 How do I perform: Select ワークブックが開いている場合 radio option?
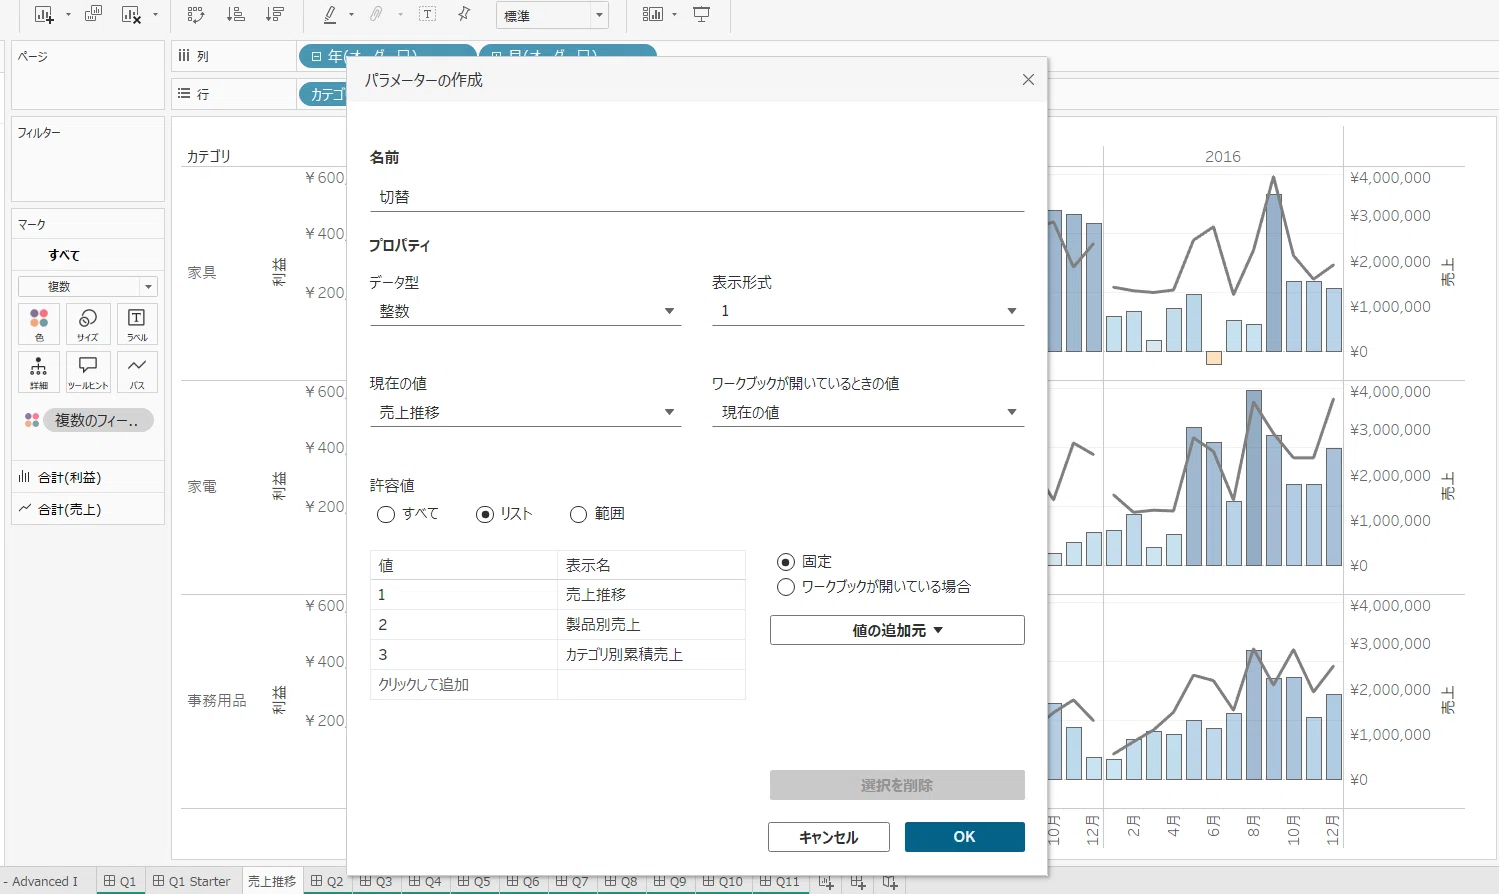coord(786,587)
